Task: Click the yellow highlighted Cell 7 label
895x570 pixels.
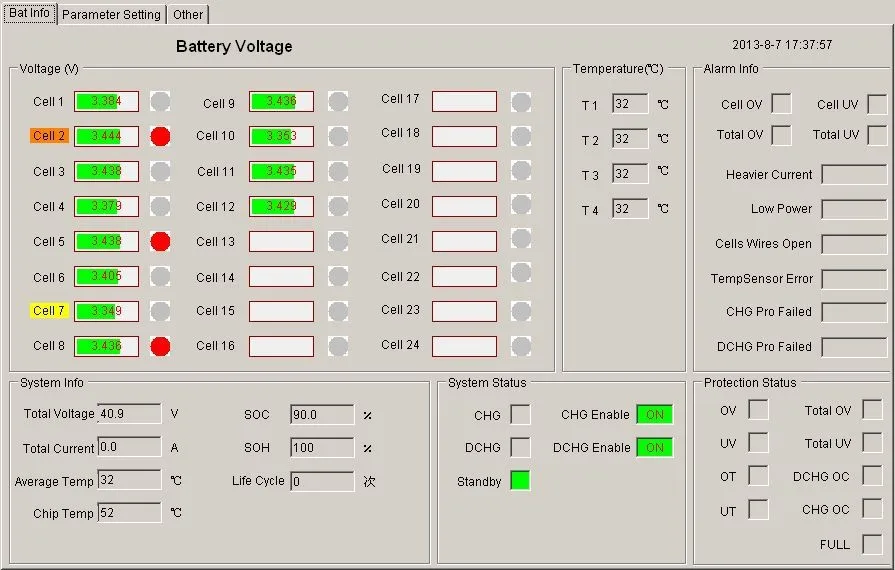Action: [x=49, y=310]
